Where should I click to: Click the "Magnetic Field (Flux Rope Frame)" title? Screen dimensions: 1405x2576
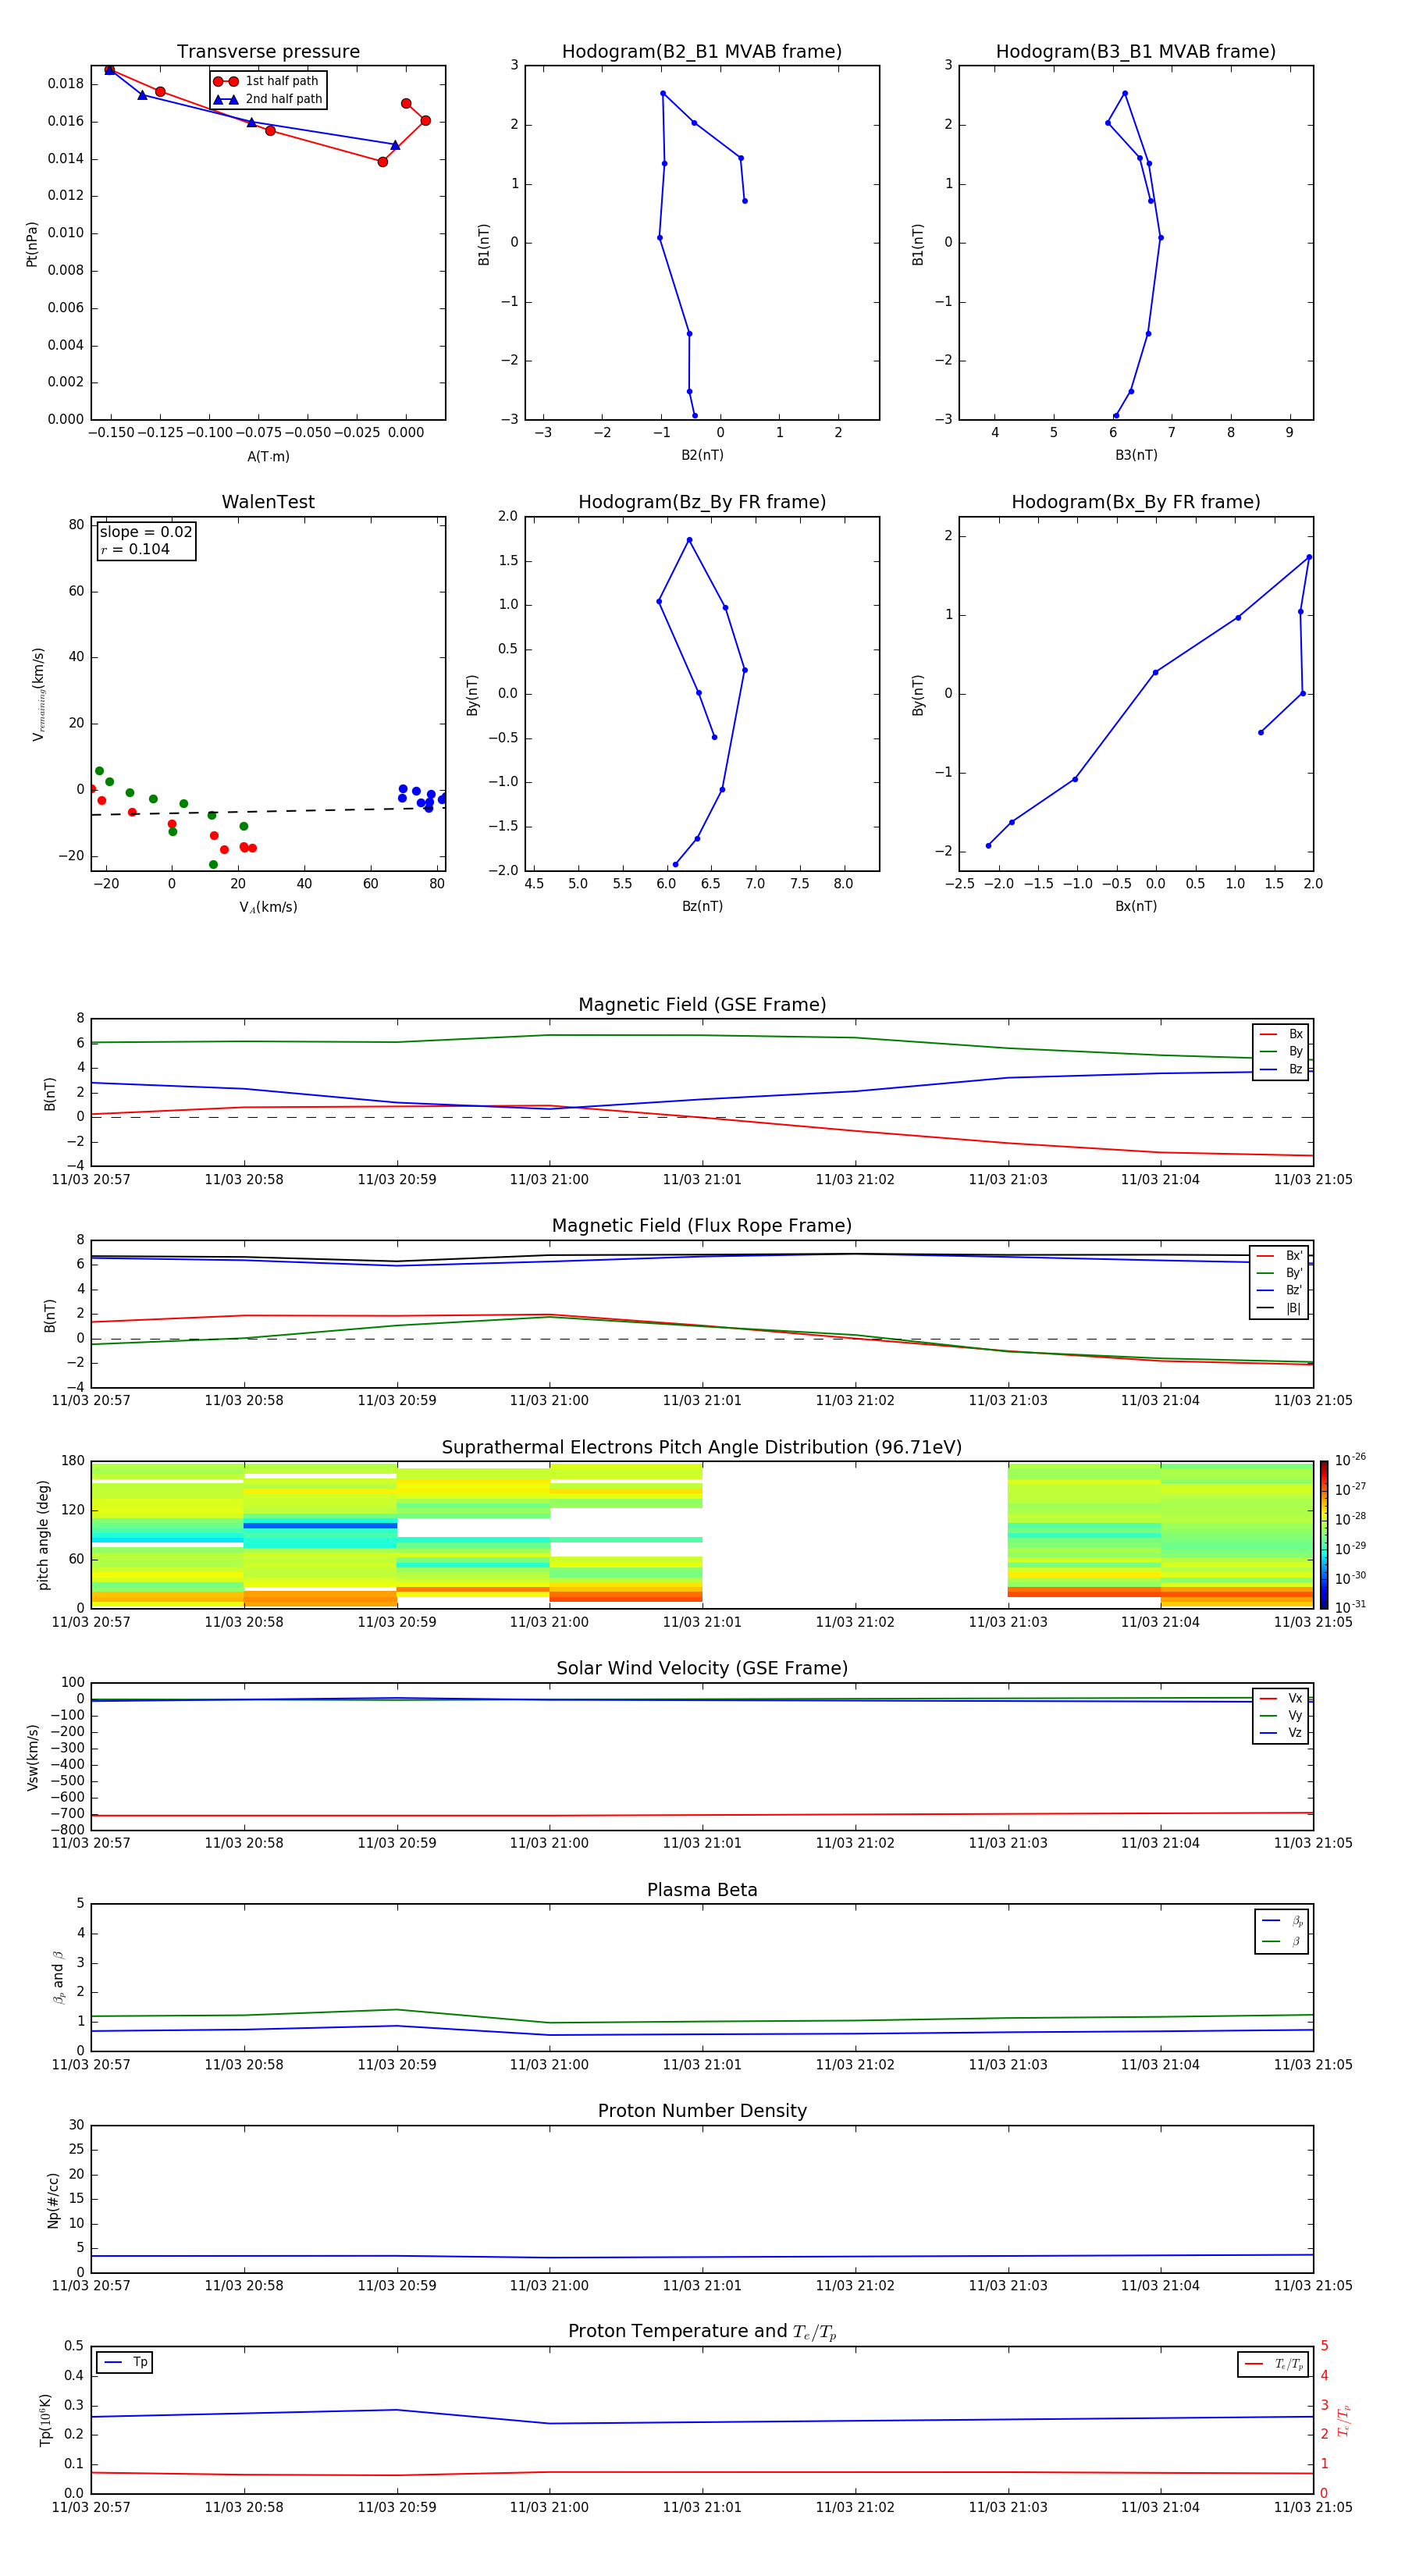coord(702,1226)
